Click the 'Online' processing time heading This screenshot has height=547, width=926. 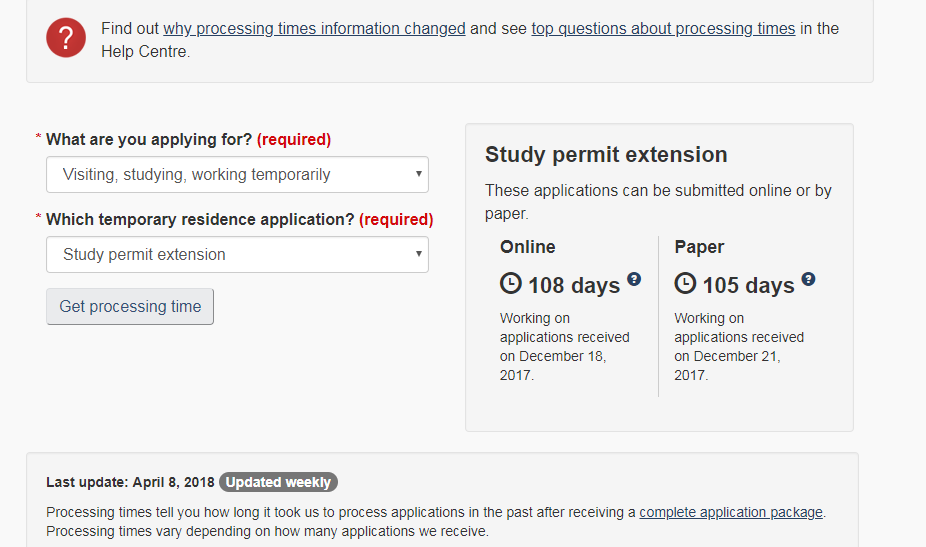[x=527, y=247]
